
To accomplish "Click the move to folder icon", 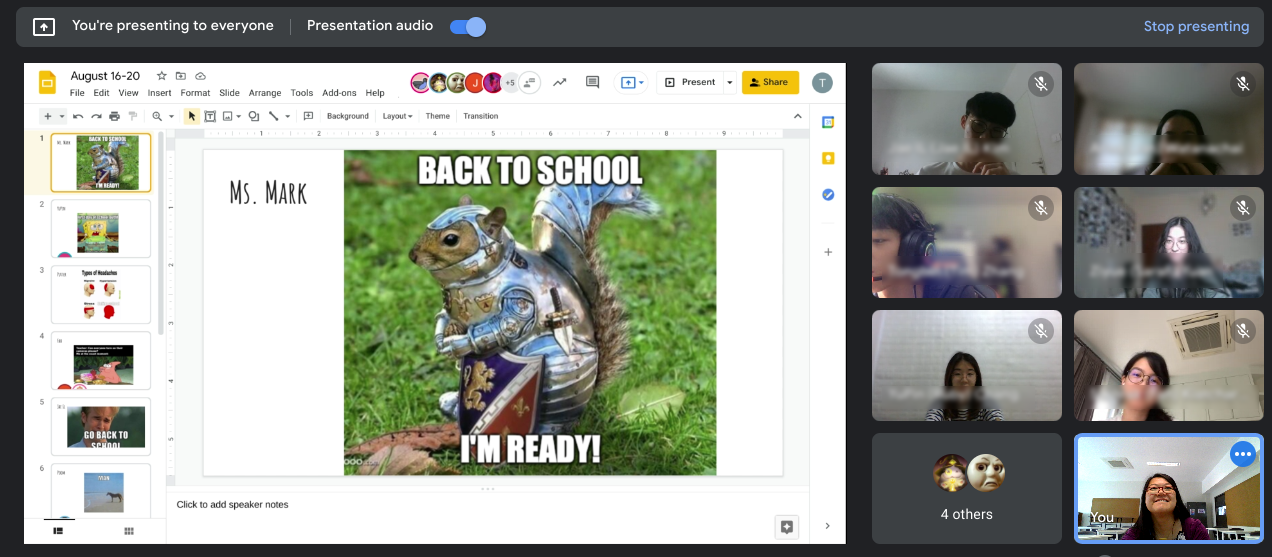I will 181,76.
